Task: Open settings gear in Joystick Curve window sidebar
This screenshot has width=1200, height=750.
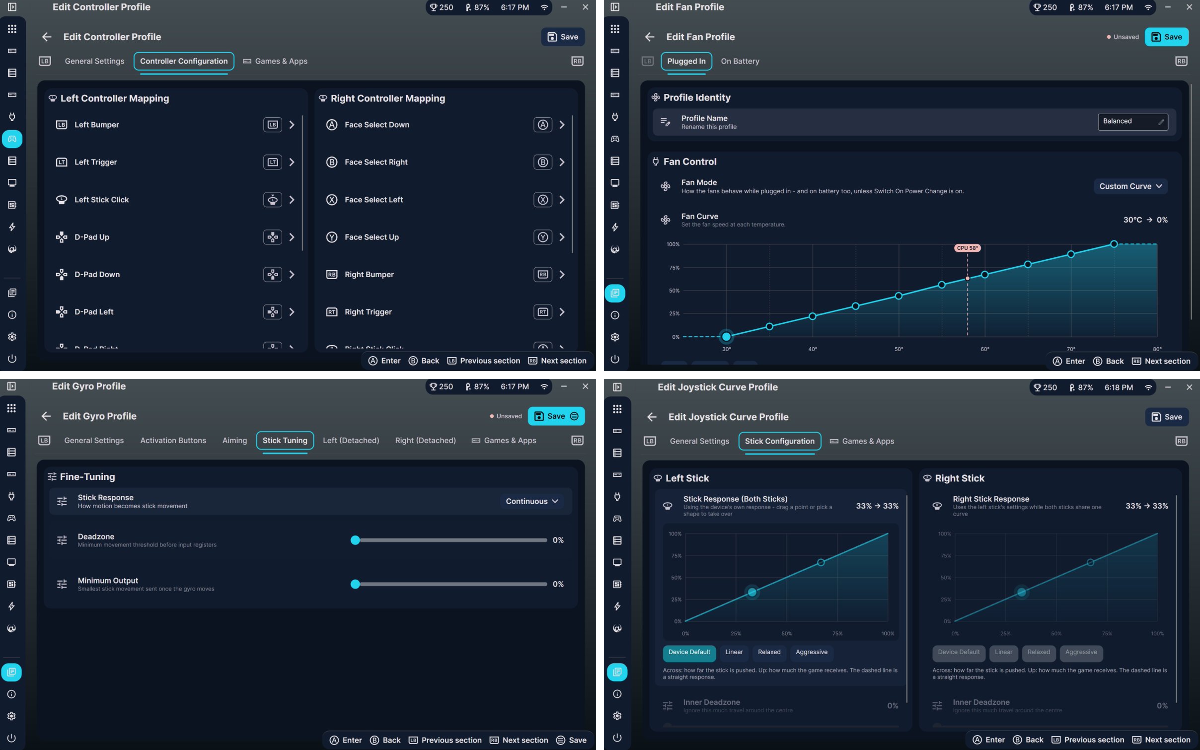Action: tap(615, 716)
